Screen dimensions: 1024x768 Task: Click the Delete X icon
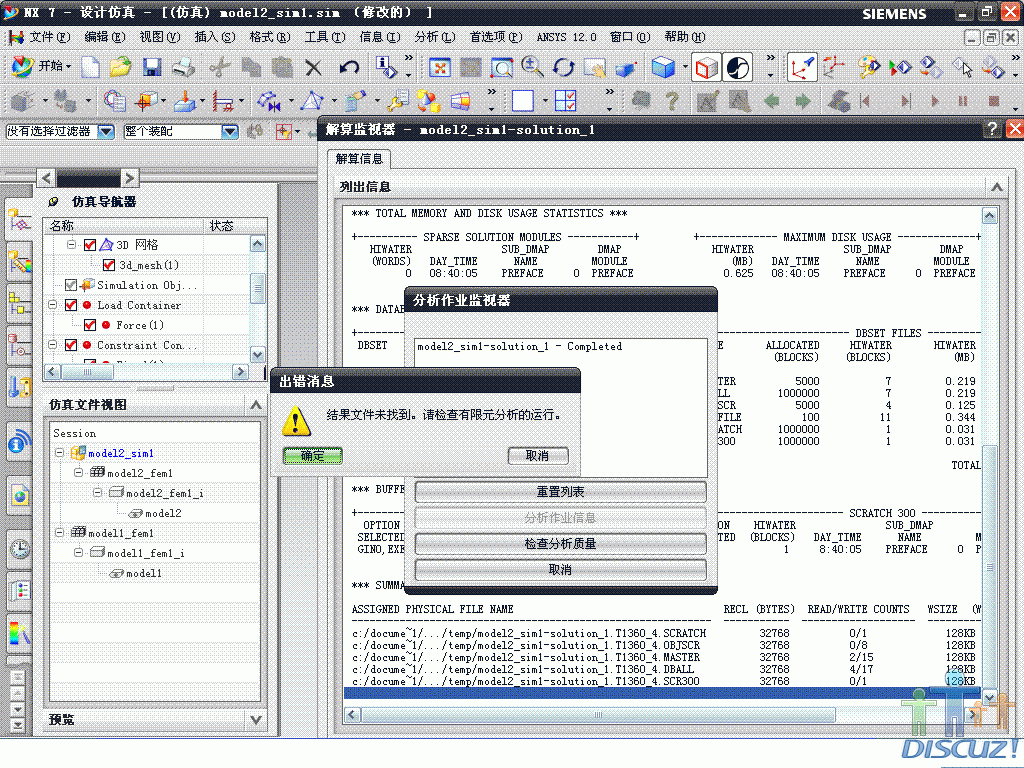[313, 67]
